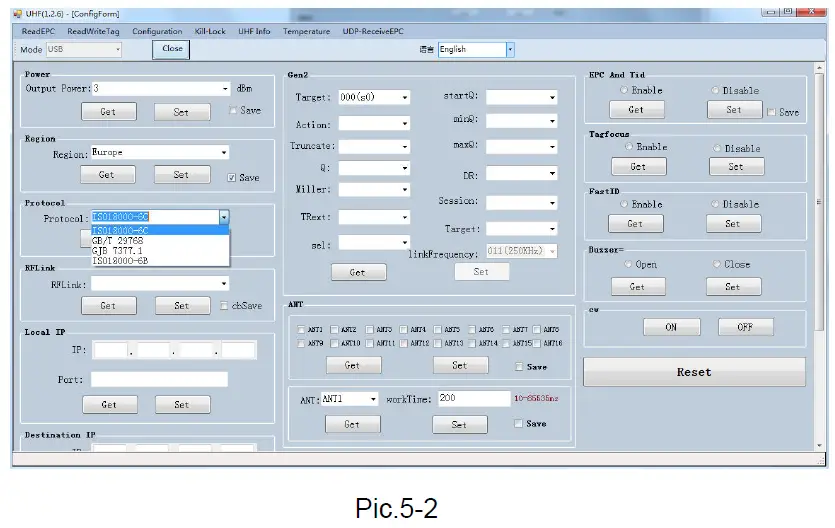Screen dimensions: 835x528
Task: Click Get in the Region section
Action: click(107, 175)
